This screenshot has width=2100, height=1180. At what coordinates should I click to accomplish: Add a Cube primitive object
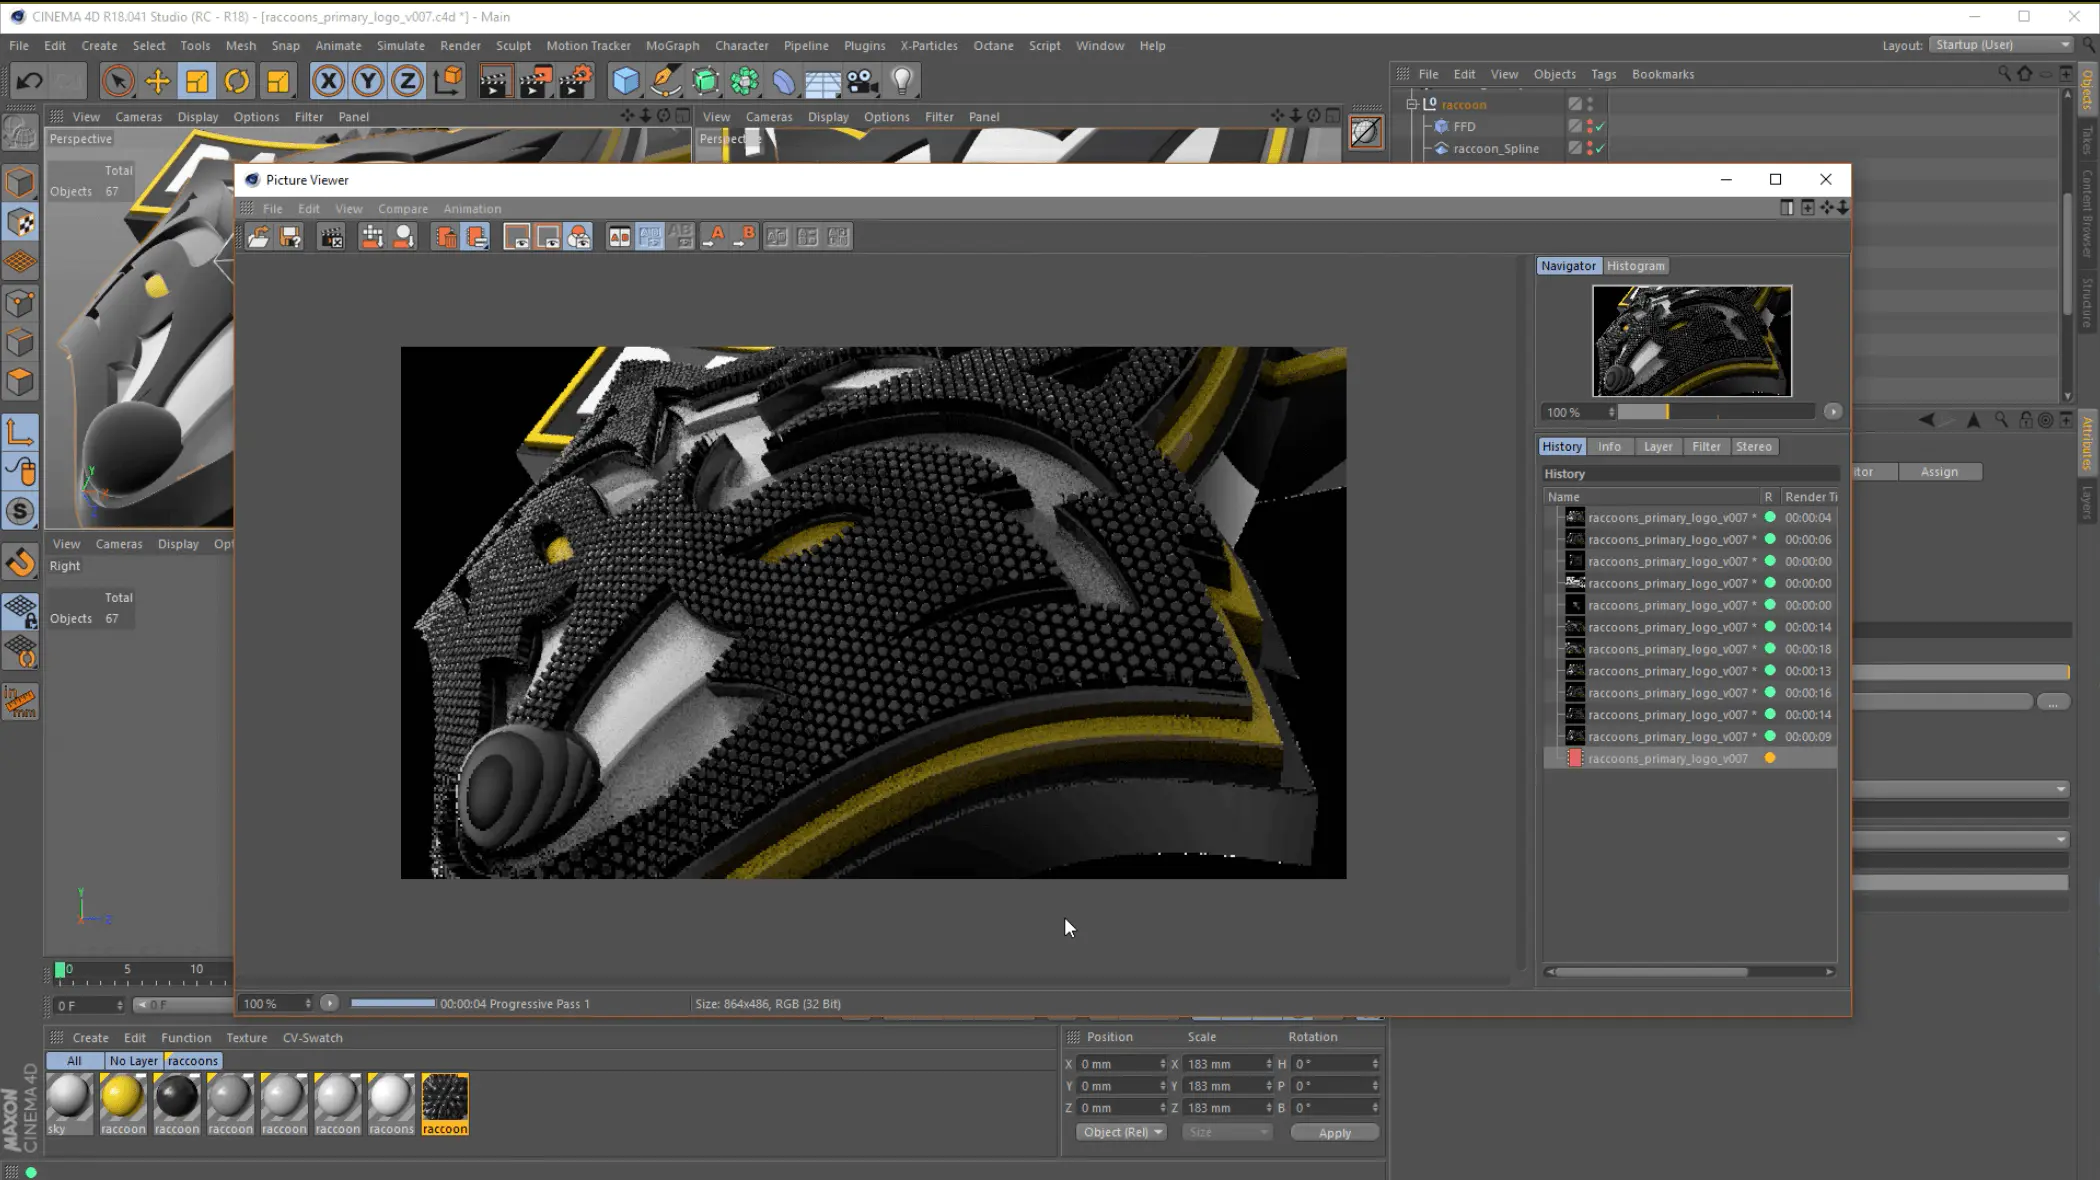(626, 81)
